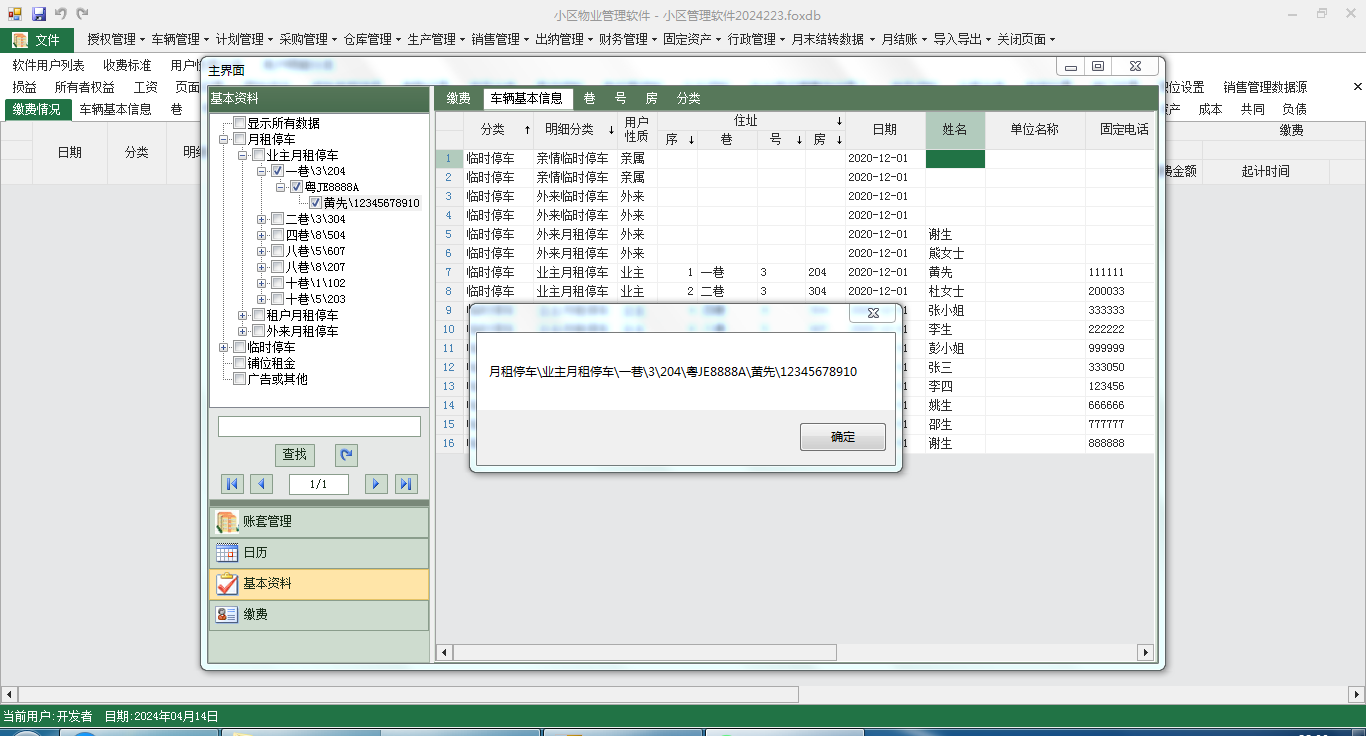Image resolution: width=1366 pixels, height=736 pixels.
Task: Expand the 外来月租停车 tree node
Action: point(242,331)
